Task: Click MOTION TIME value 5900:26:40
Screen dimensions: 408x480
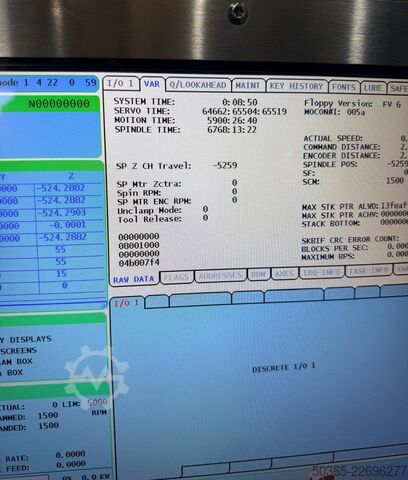Action: [x=232, y=120]
